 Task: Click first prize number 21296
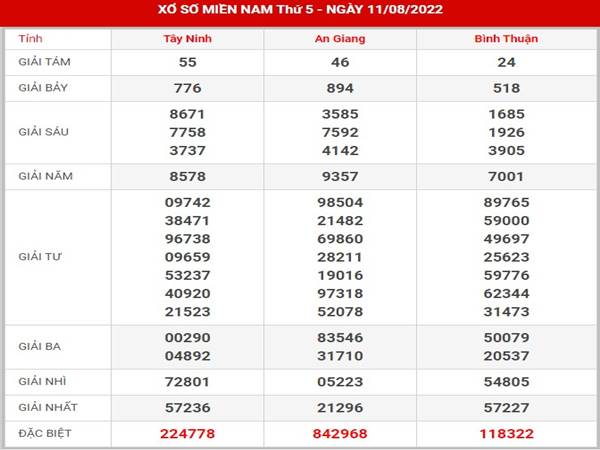coord(340,408)
